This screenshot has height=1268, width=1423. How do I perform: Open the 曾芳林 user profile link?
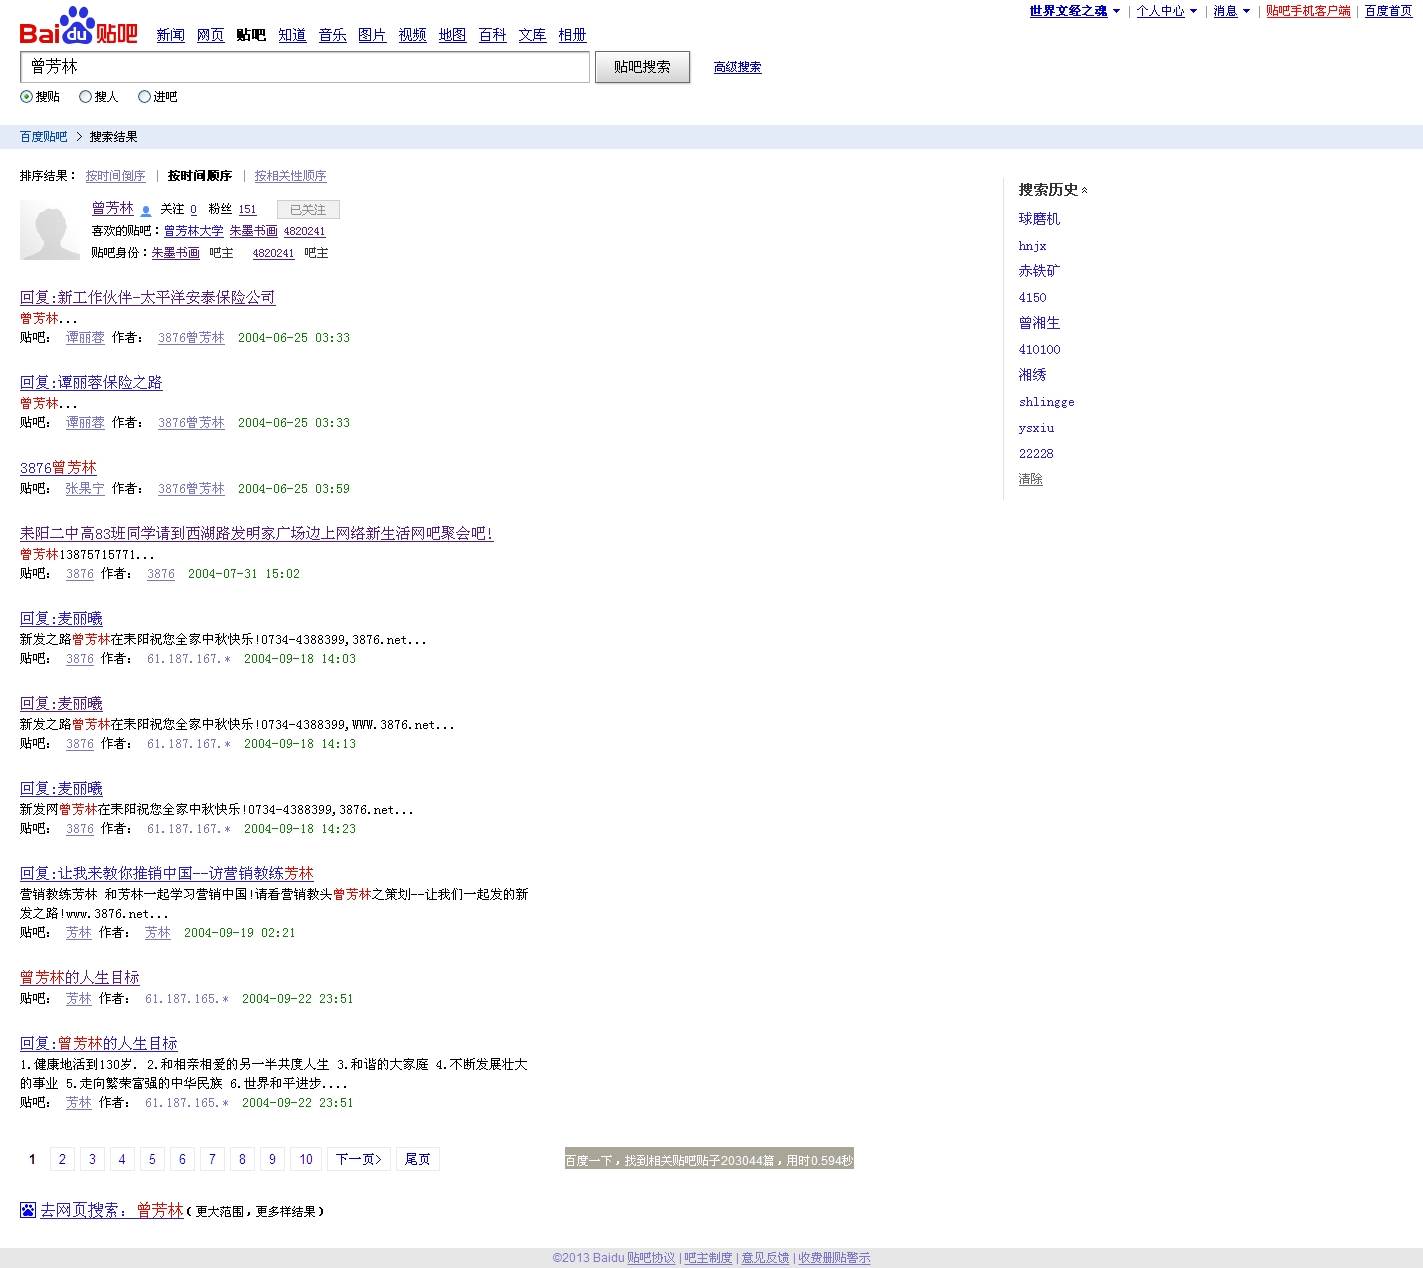[x=113, y=208]
